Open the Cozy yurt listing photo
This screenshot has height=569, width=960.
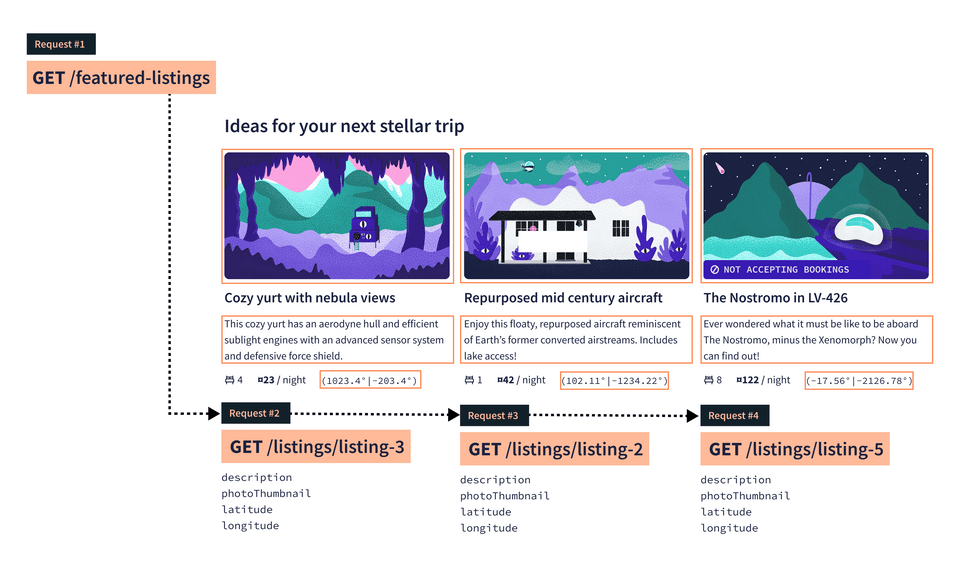(338, 216)
